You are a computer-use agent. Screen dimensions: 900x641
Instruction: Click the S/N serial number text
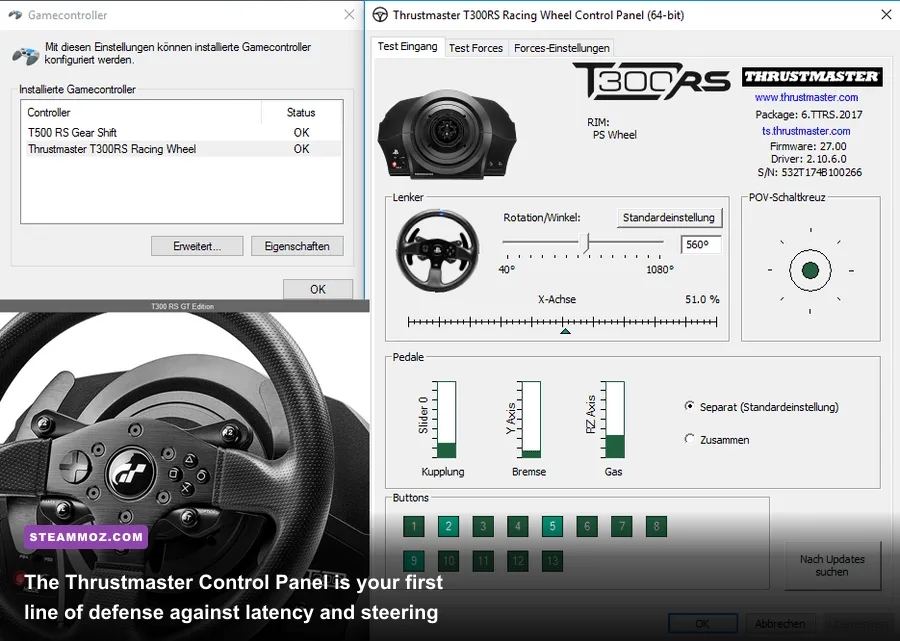tap(809, 172)
